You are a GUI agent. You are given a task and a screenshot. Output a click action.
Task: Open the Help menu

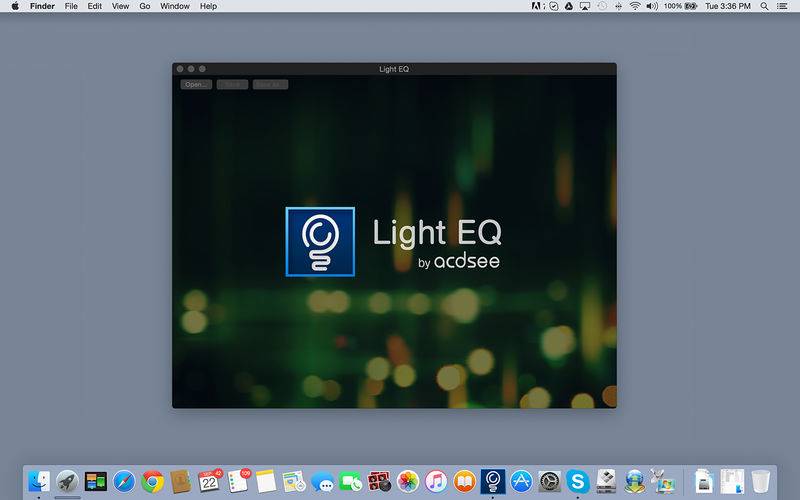[x=208, y=6]
